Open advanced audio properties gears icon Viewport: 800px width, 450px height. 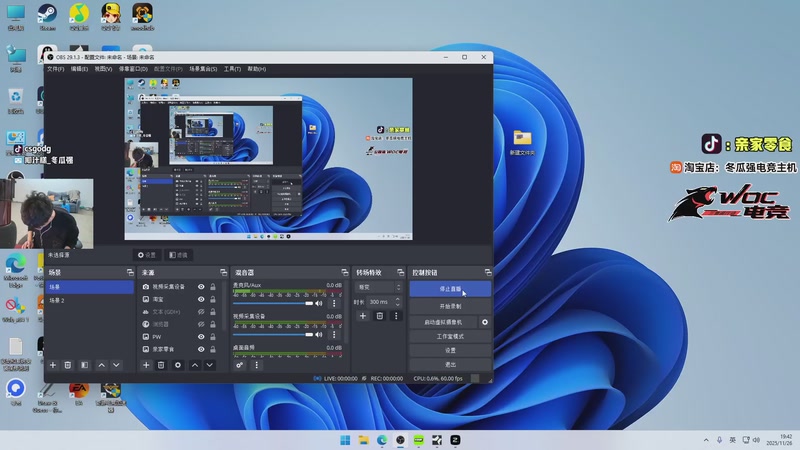pyautogui.click(x=239, y=365)
